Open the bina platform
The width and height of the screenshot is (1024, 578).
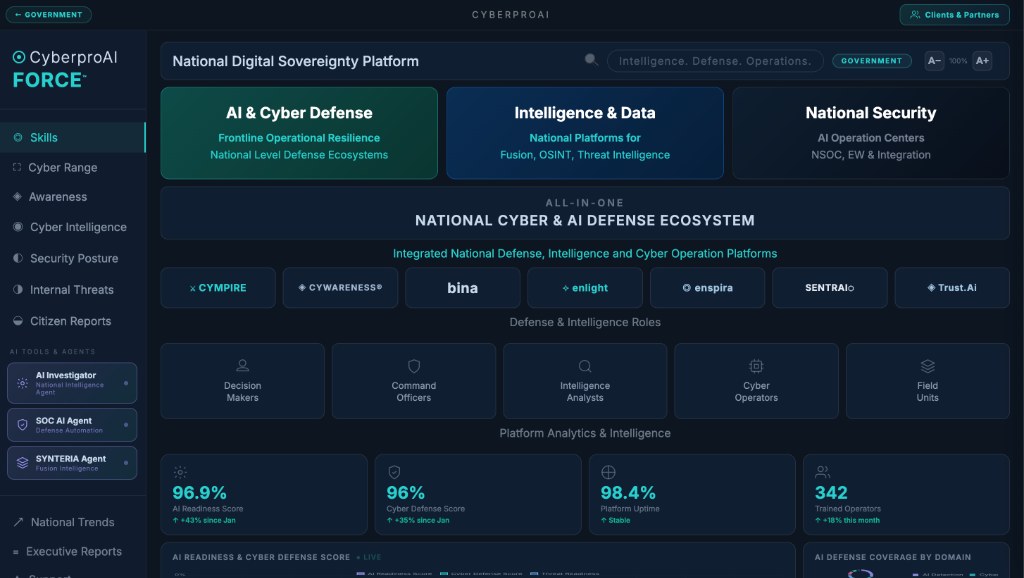point(462,287)
